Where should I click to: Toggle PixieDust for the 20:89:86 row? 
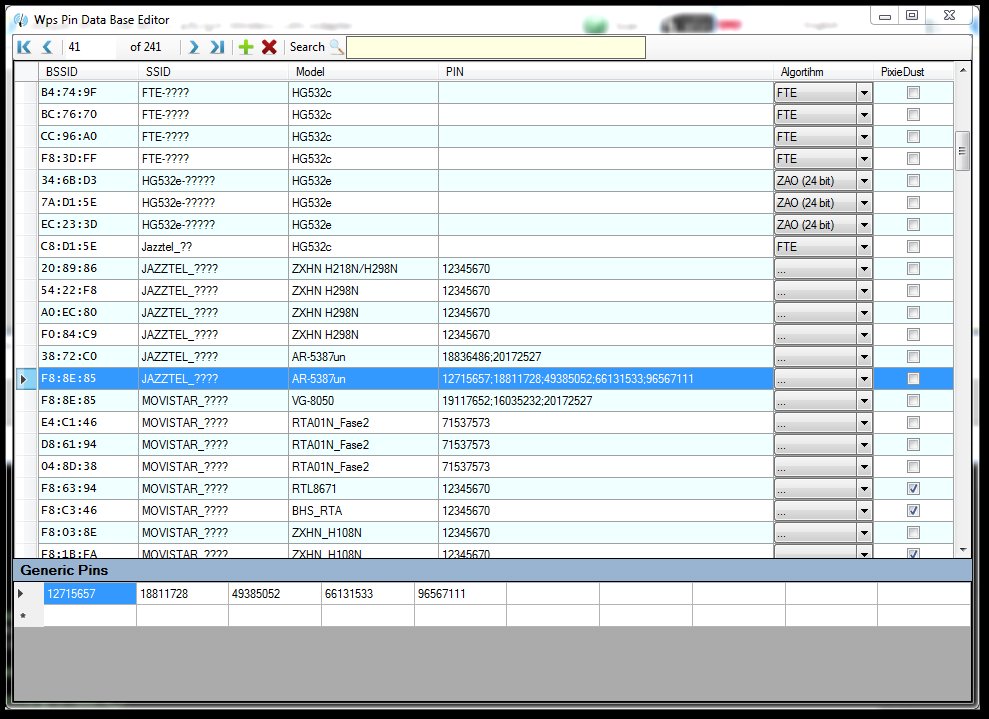pos(913,269)
